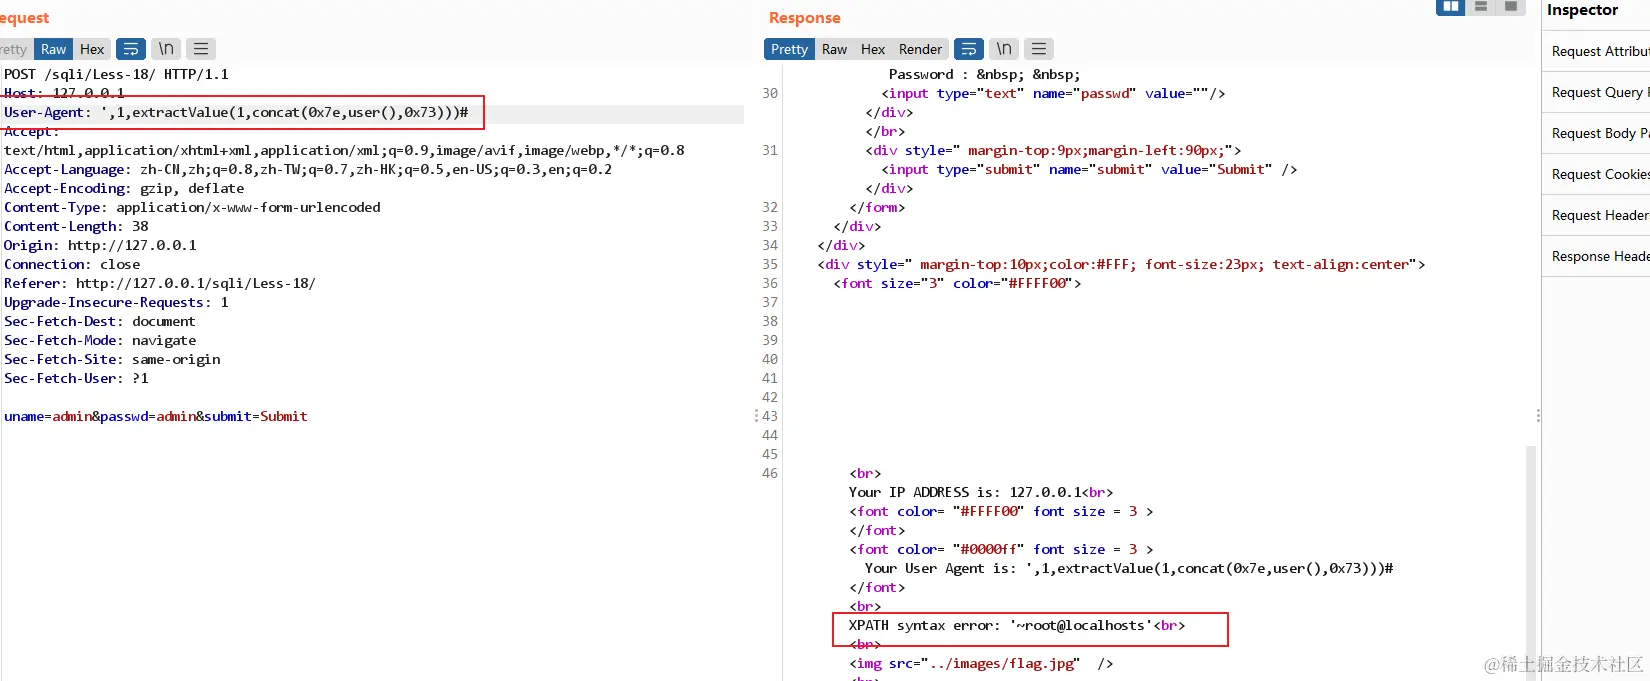The height and width of the screenshot is (681, 1650).
Task: Open the Response panel hamburger options menu
Action: tap(1039, 49)
